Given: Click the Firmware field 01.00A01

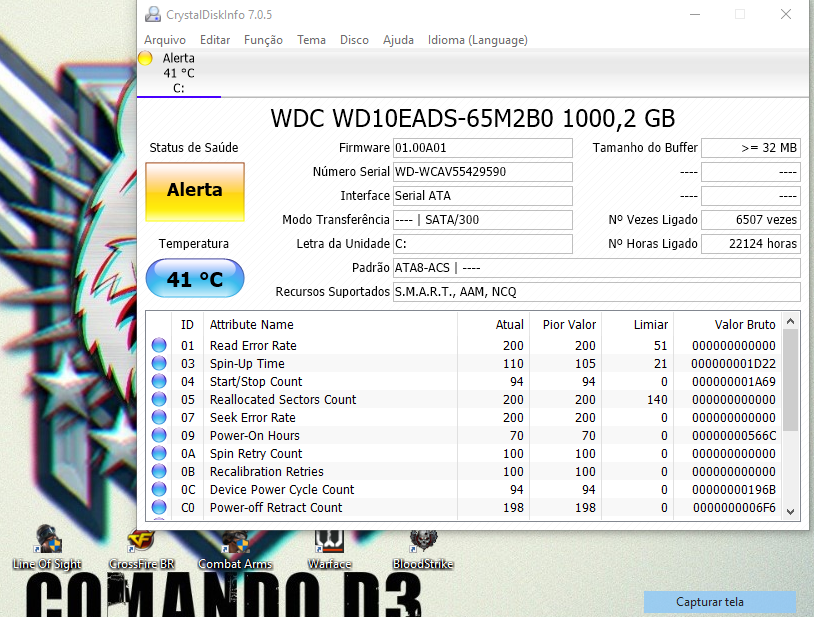Looking at the screenshot, I should click(483, 148).
